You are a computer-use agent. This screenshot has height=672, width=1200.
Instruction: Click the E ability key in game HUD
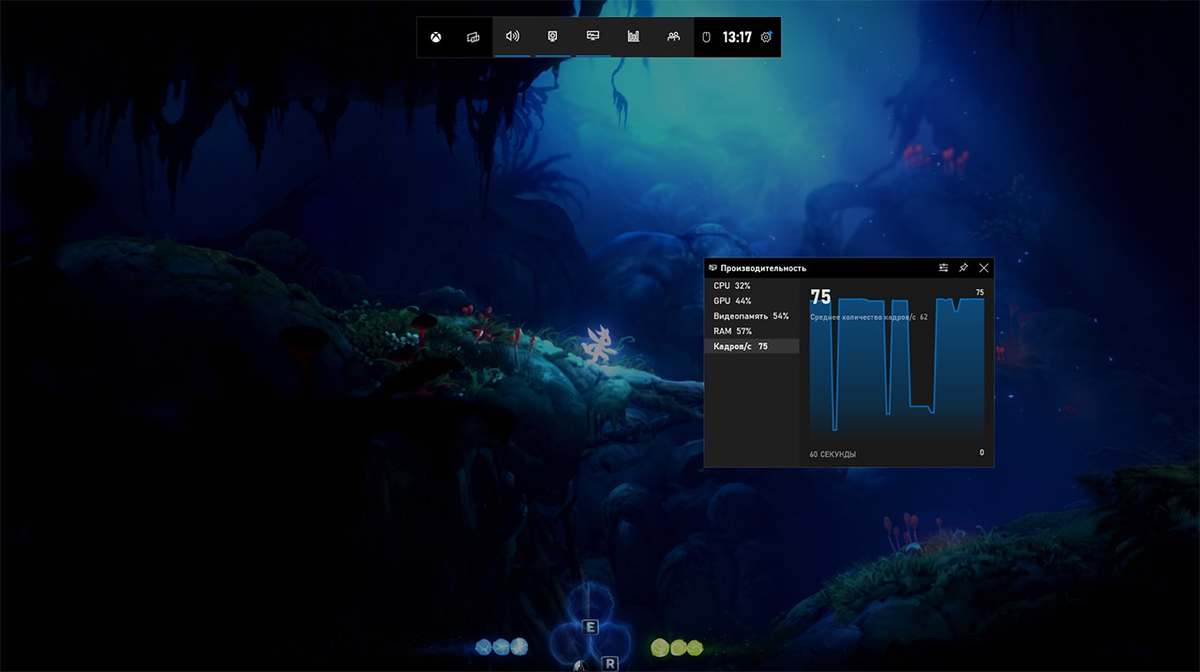click(590, 627)
